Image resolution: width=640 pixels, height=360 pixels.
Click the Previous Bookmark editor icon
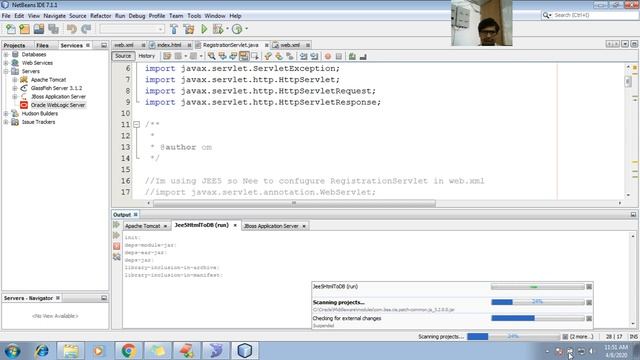[268, 56]
